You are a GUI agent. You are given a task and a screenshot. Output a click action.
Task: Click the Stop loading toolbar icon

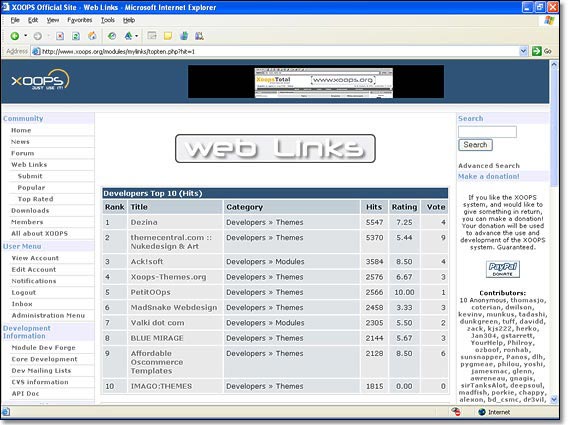click(60, 36)
